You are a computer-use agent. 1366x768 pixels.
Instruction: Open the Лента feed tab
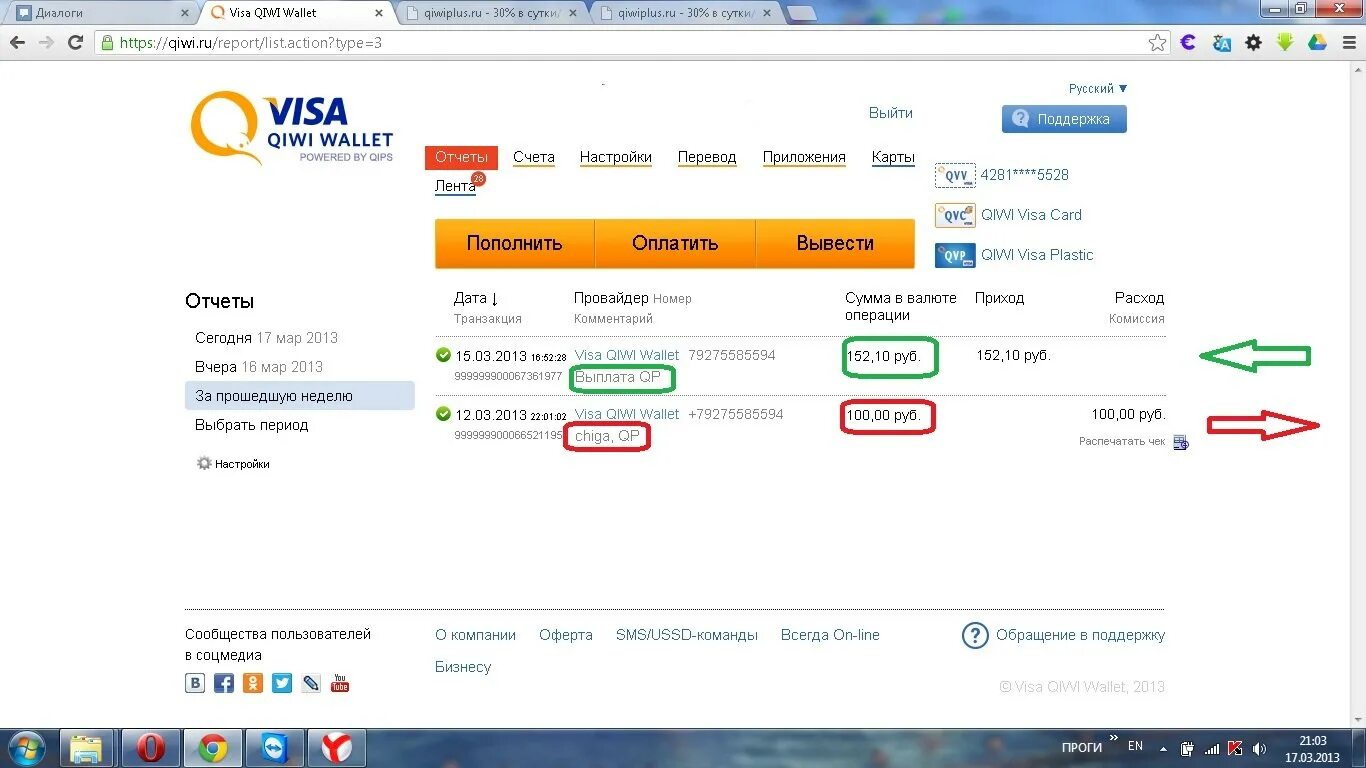tap(455, 186)
